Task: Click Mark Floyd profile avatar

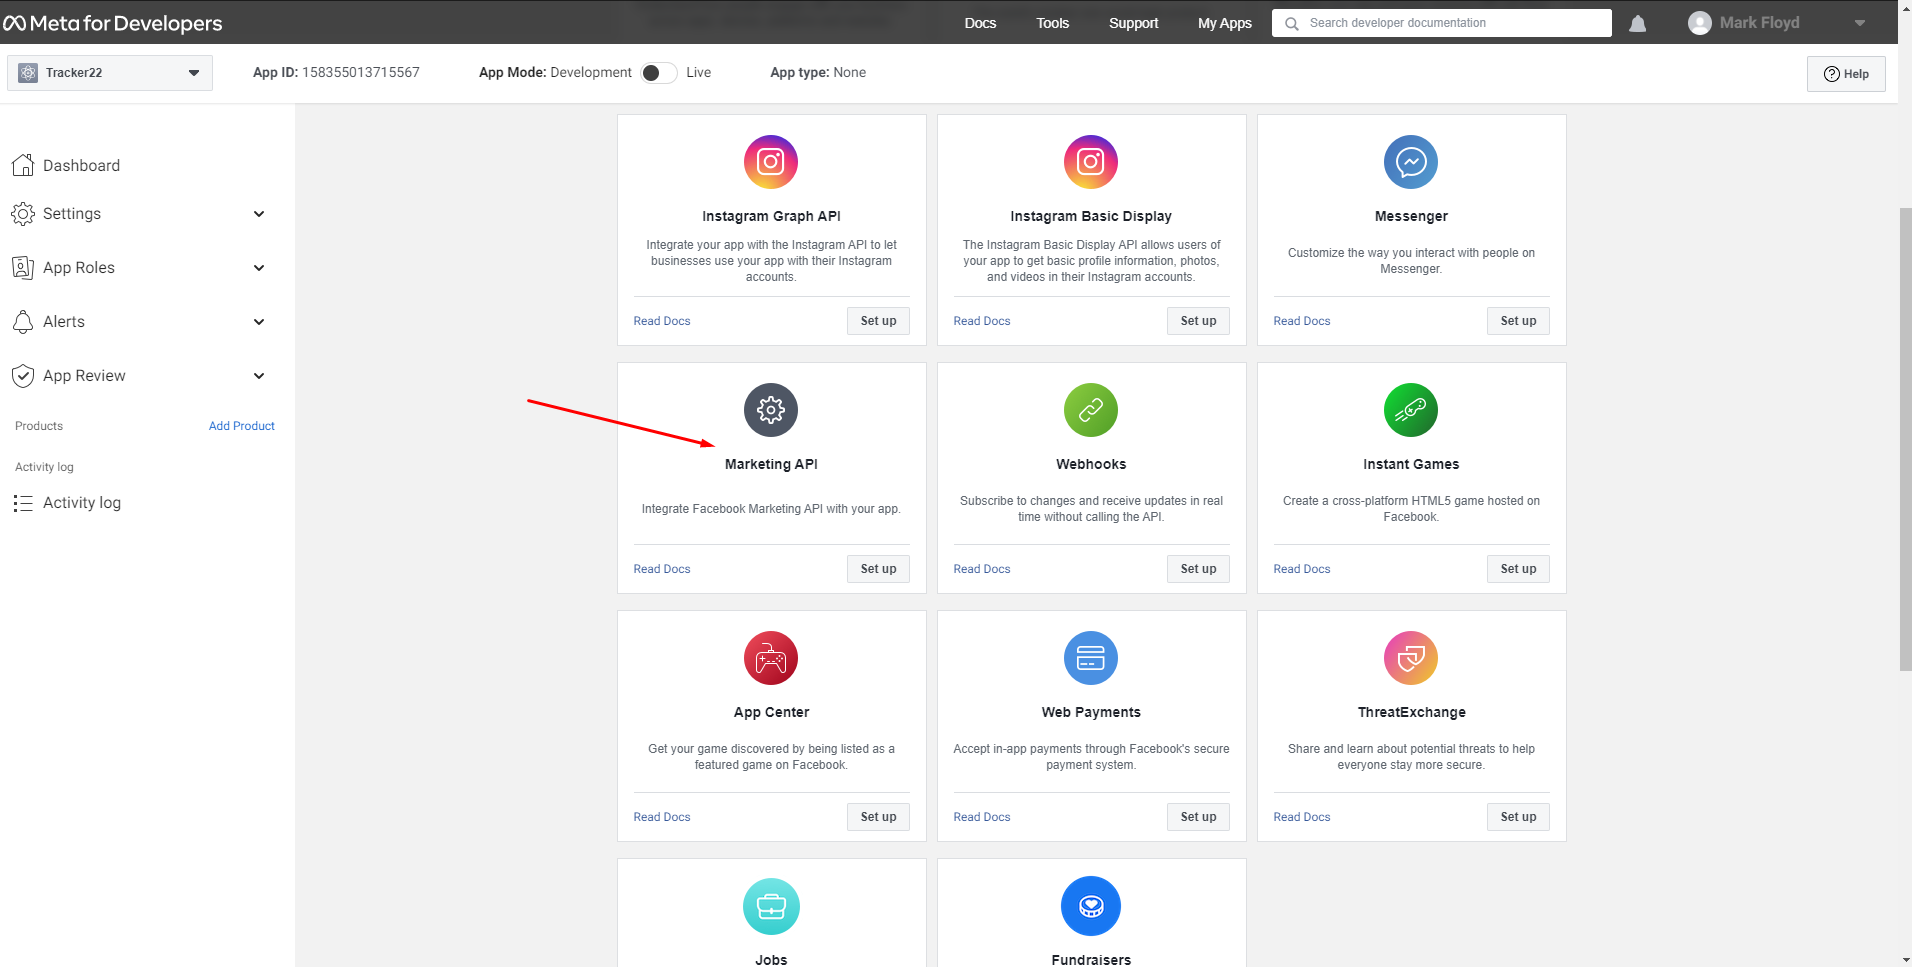Action: (x=1700, y=23)
